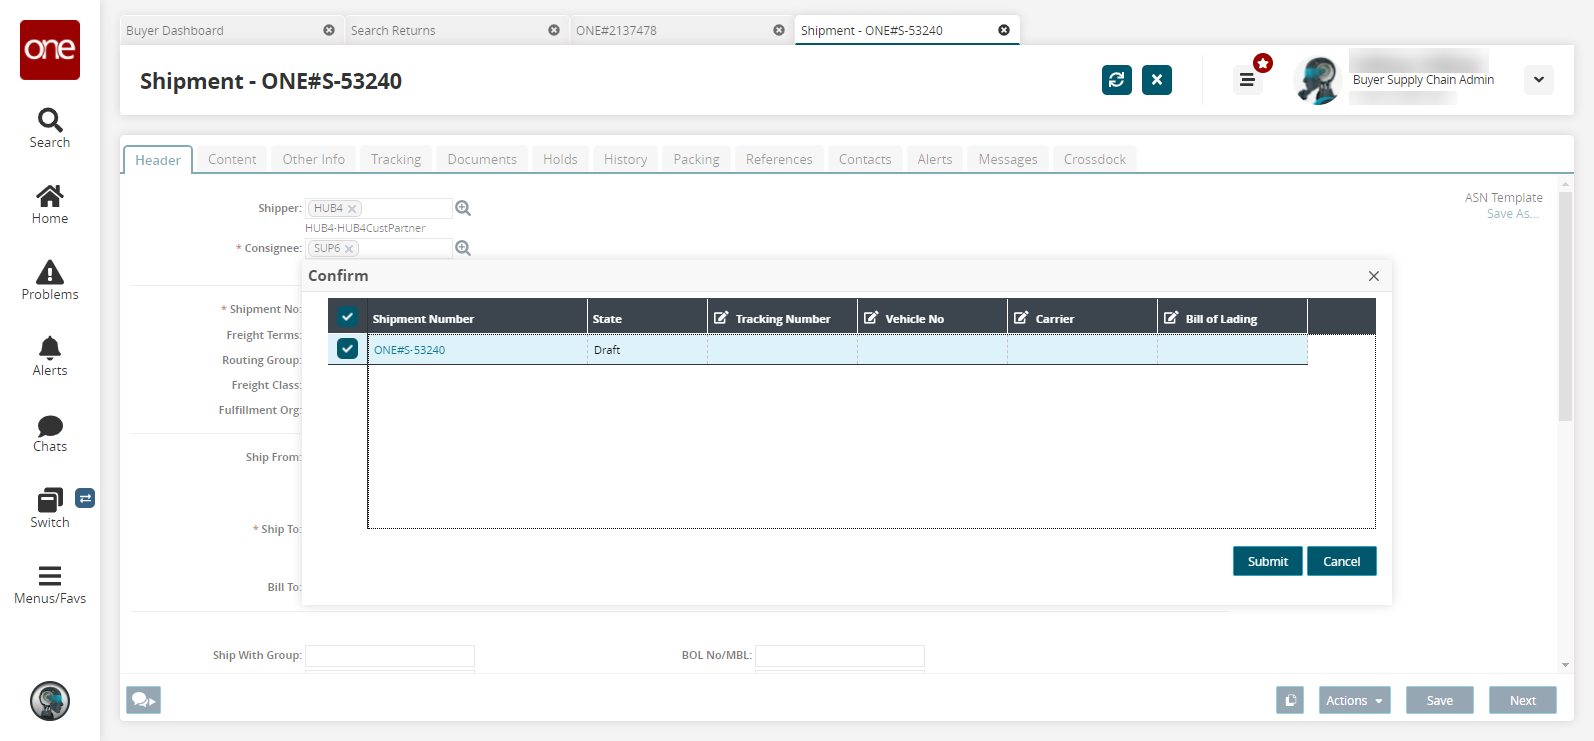
Task: Click the BOL No/MBL input field
Action: (x=840, y=655)
